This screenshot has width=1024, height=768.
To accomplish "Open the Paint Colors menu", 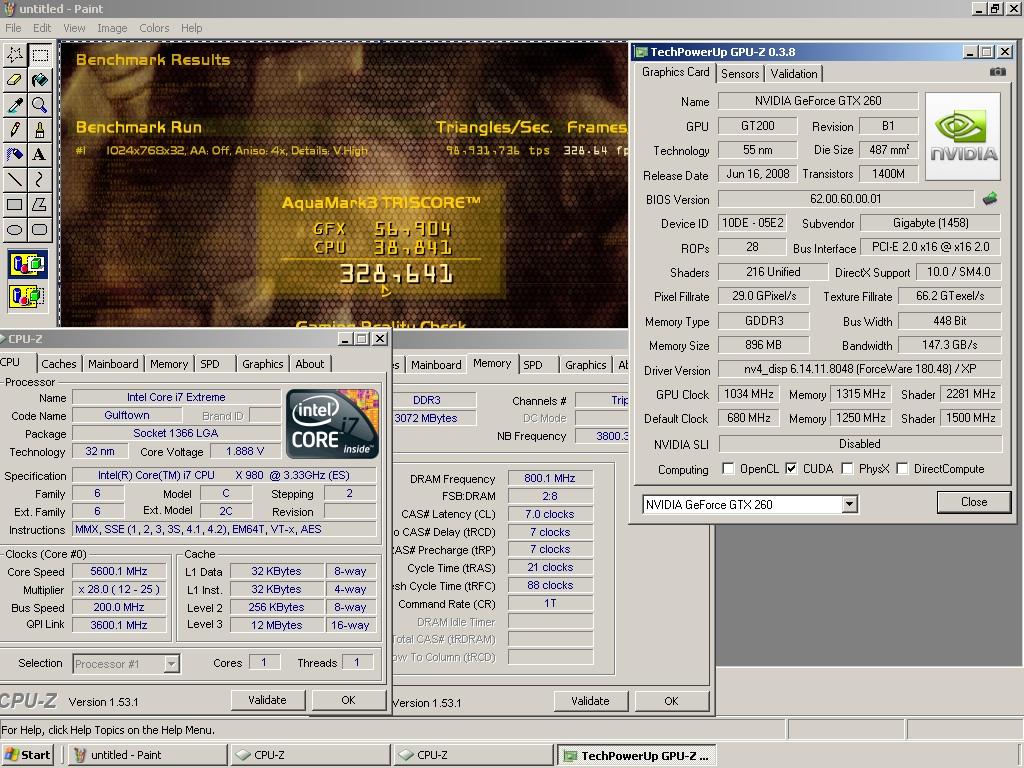I will point(154,28).
